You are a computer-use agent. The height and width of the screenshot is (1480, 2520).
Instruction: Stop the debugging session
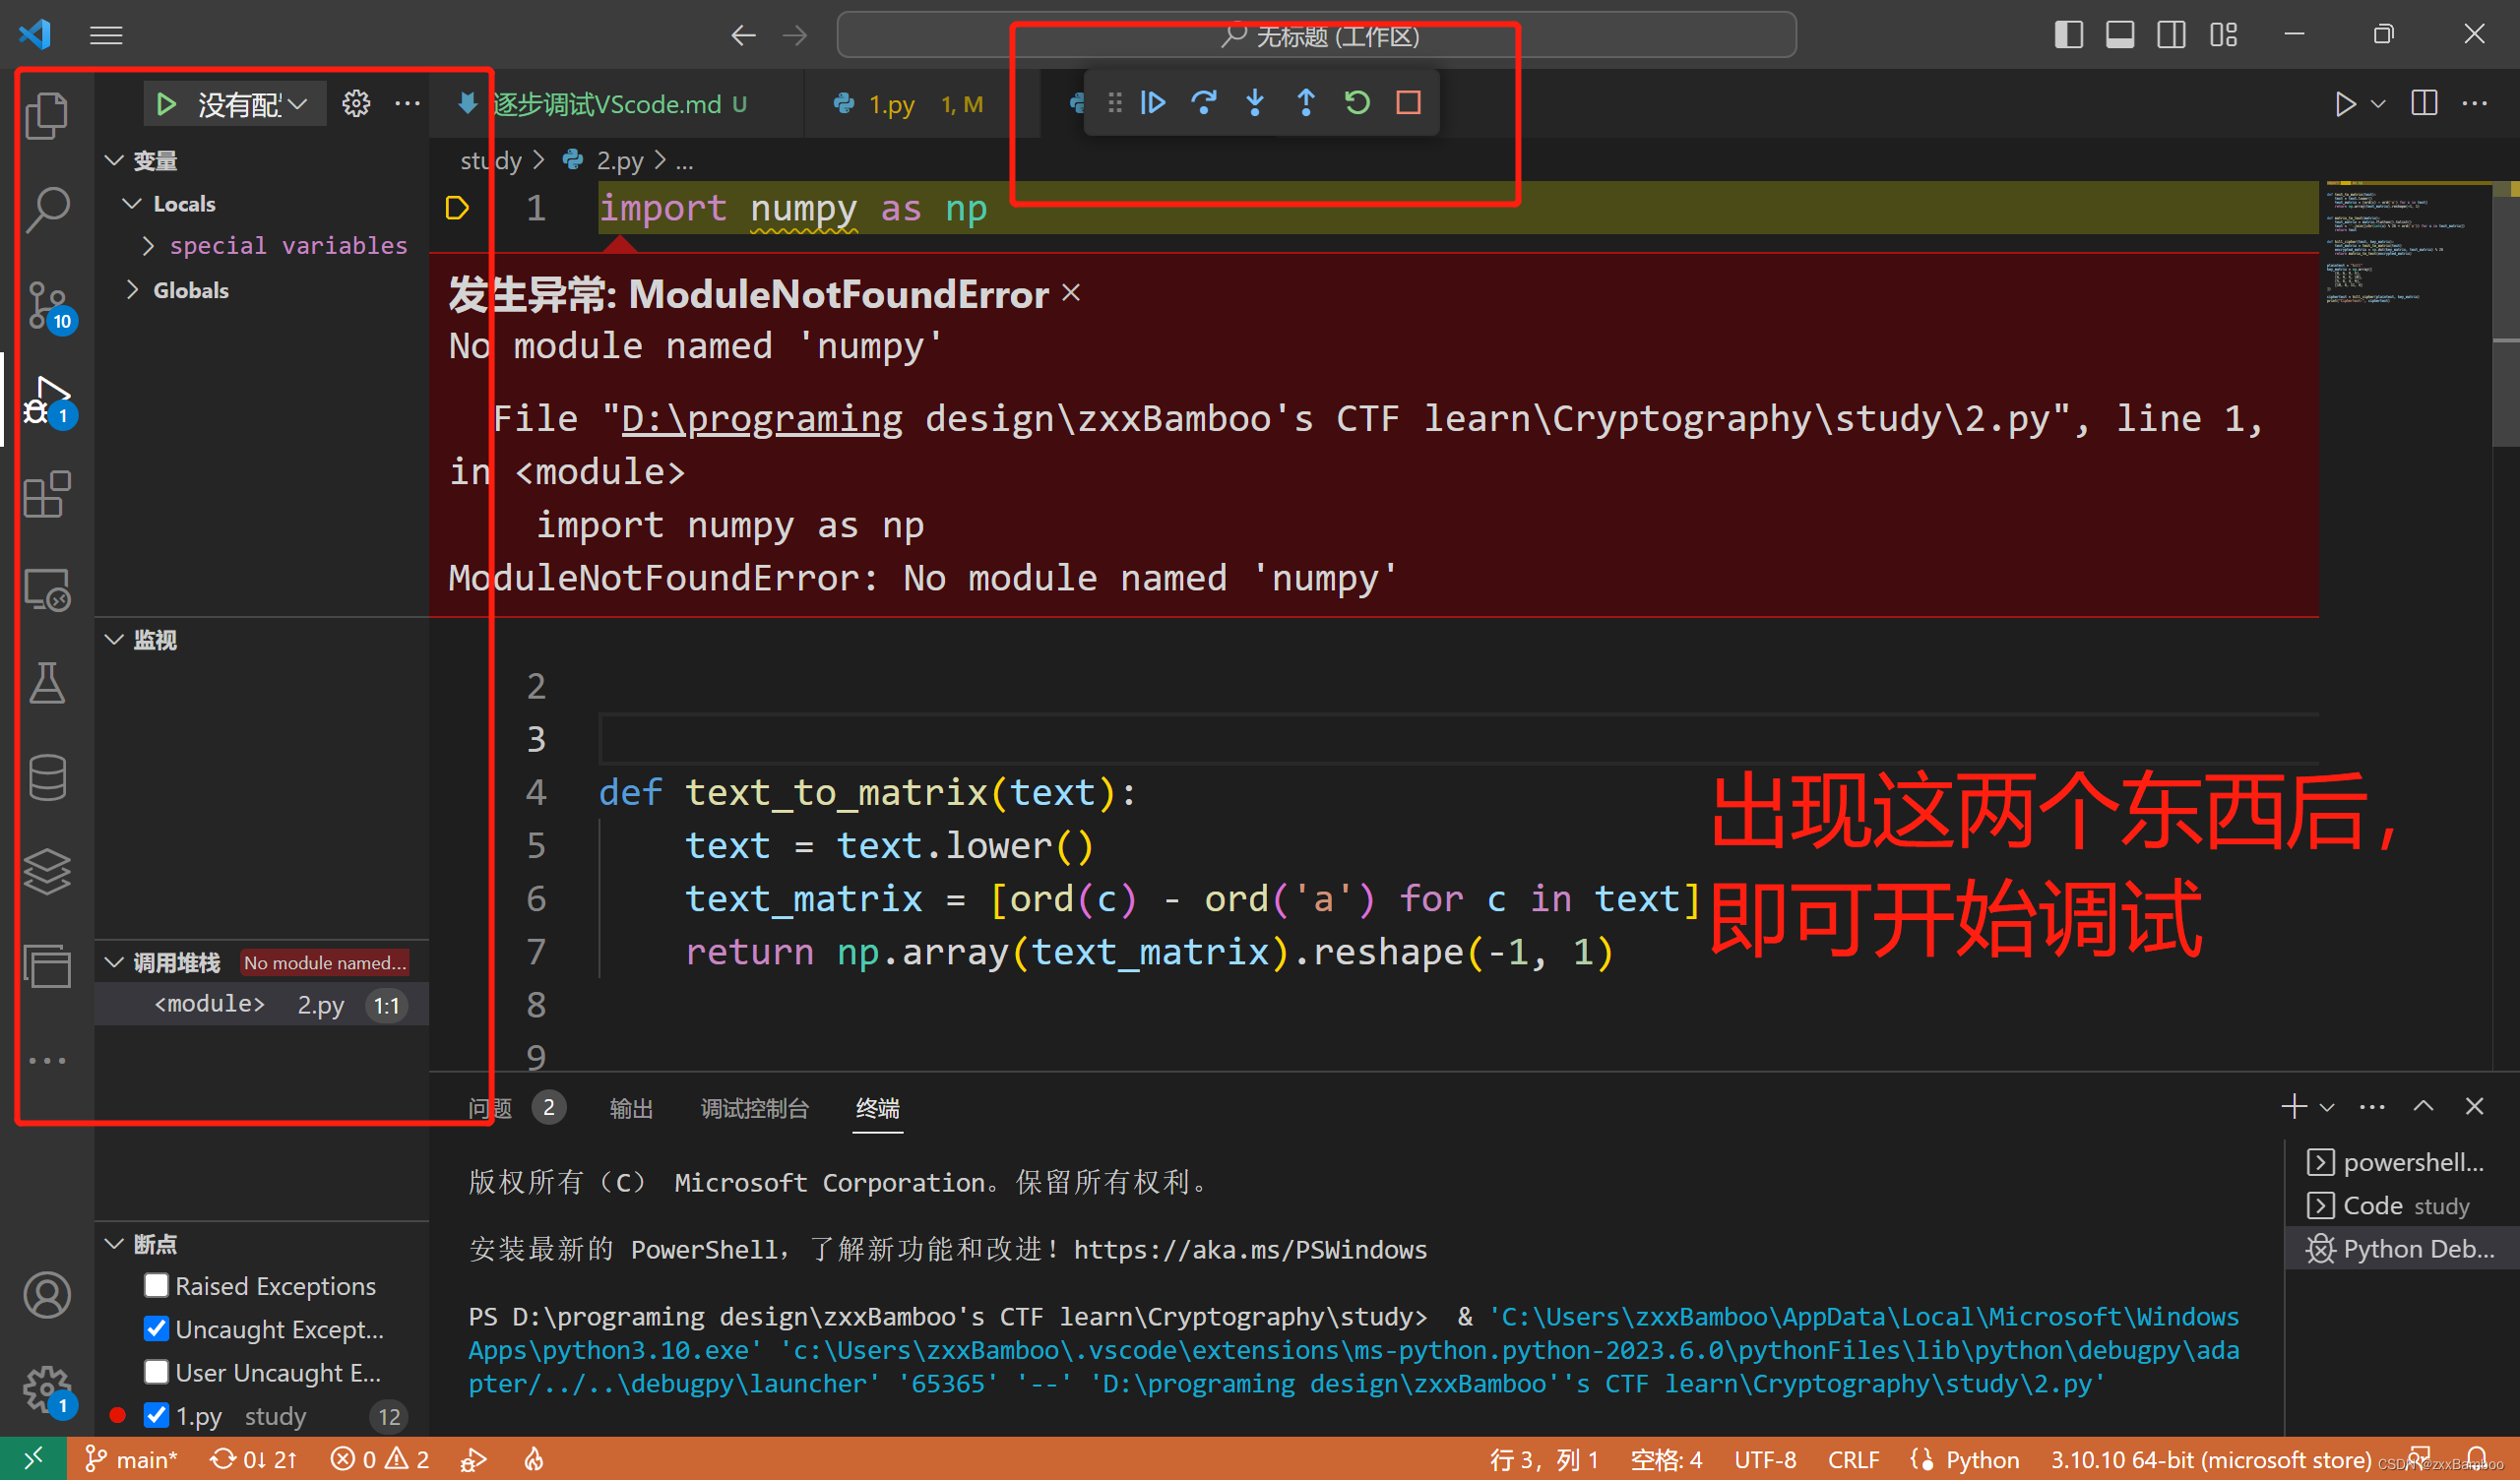coord(1408,102)
